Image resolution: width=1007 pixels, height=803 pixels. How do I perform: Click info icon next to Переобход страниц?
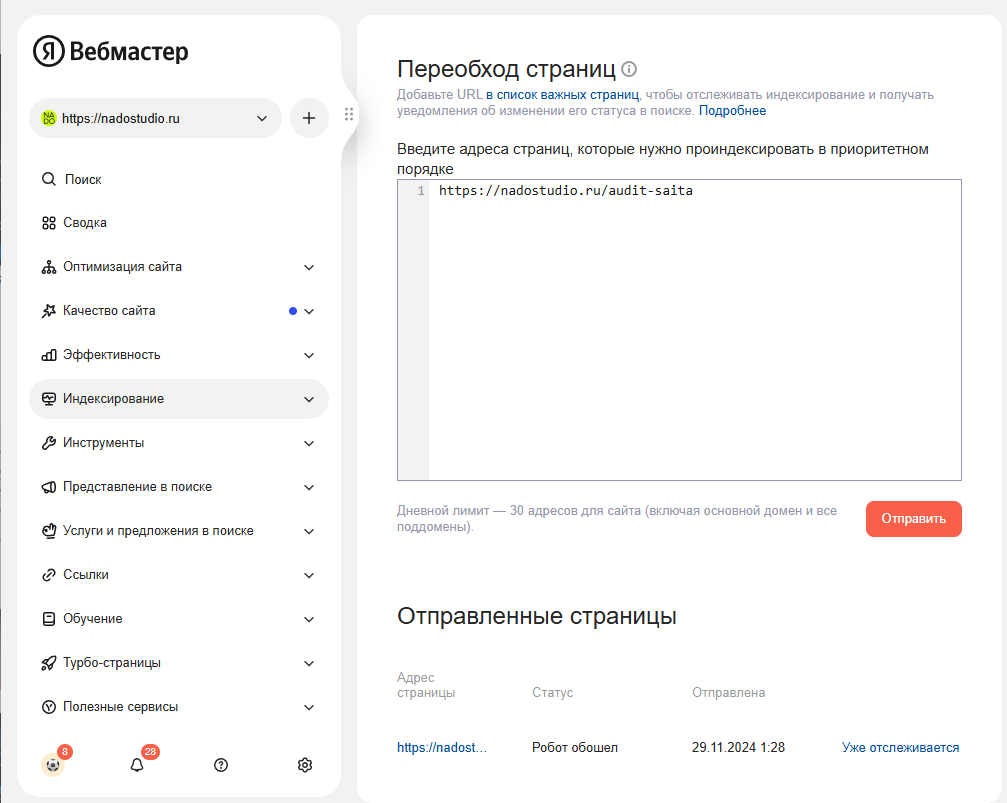(629, 69)
